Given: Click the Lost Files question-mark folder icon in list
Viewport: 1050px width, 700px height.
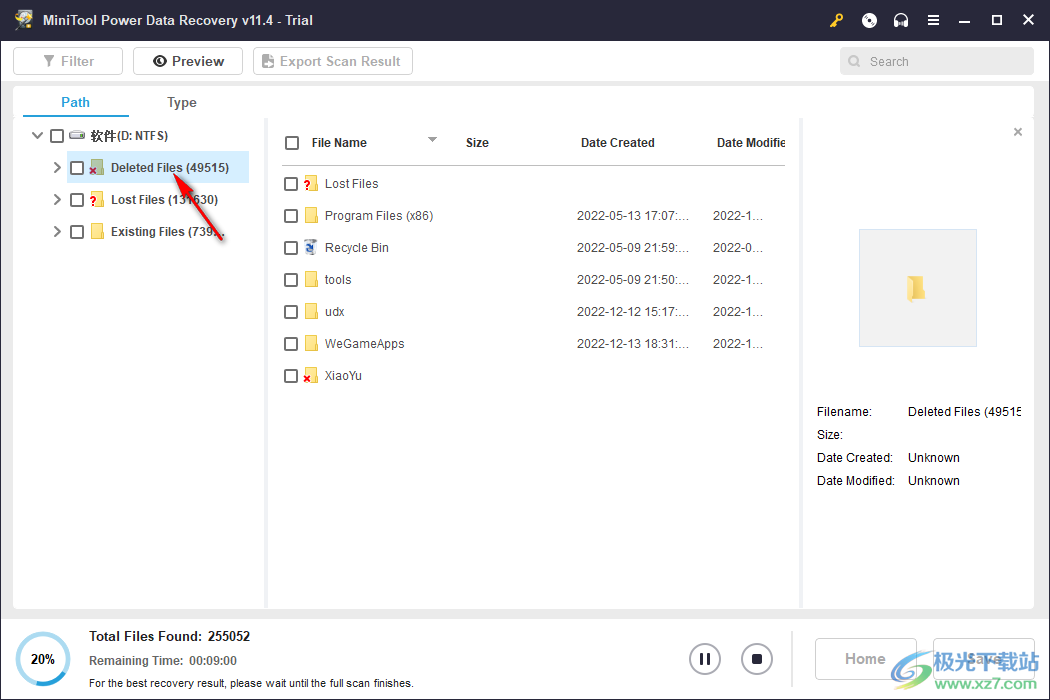Looking at the screenshot, I should click(311, 184).
